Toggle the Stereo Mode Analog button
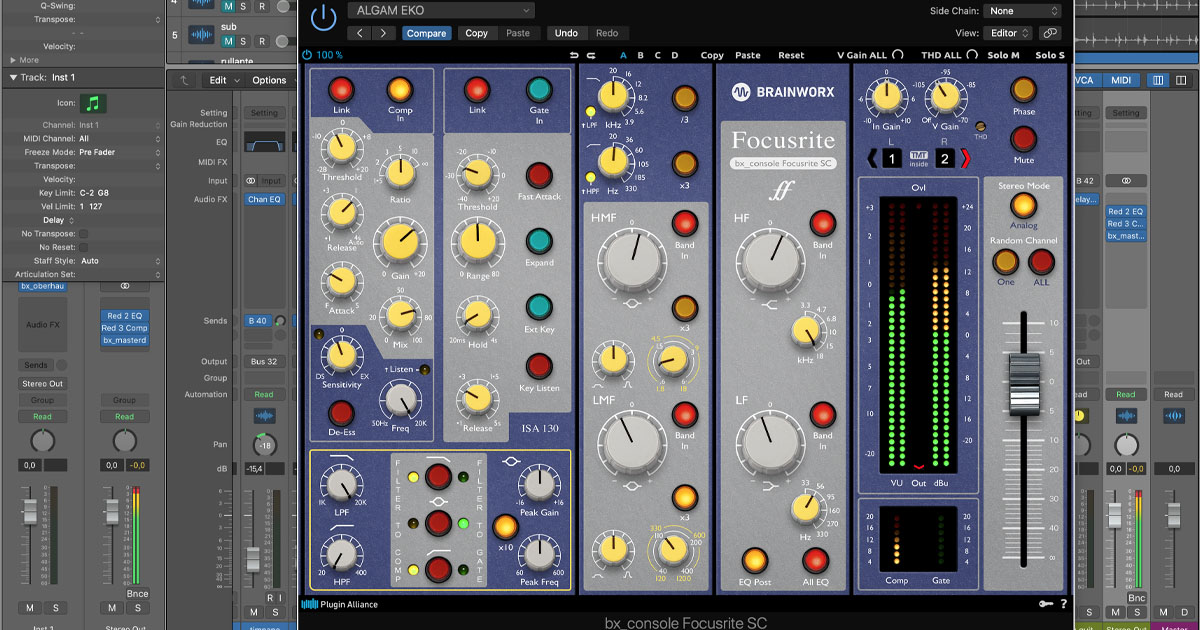Image resolution: width=1200 pixels, height=630 pixels. [x=1023, y=205]
